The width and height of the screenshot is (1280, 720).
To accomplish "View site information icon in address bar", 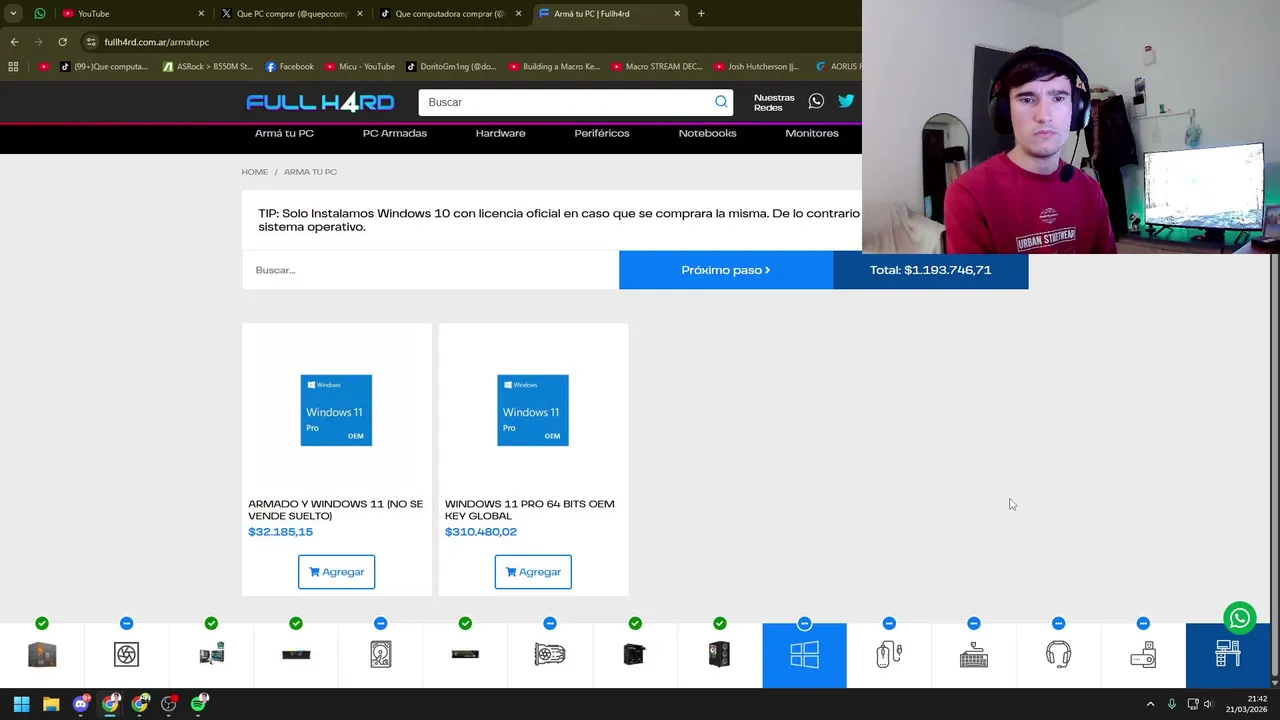I will click(x=91, y=42).
